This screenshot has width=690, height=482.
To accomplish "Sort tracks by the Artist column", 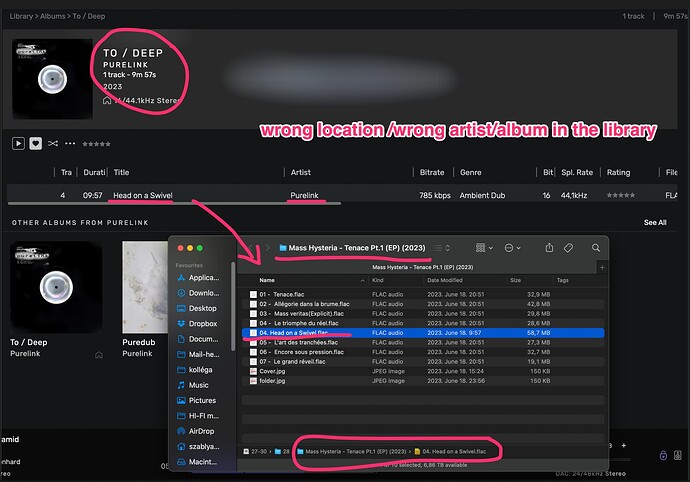I will click(301, 173).
